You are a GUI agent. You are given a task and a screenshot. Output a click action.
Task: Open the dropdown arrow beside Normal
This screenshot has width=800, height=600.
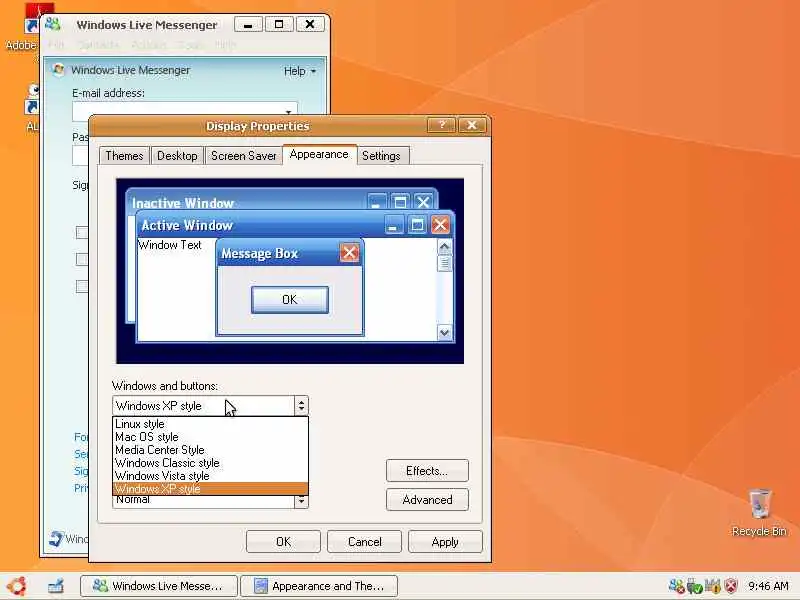(x=301, y=502)
